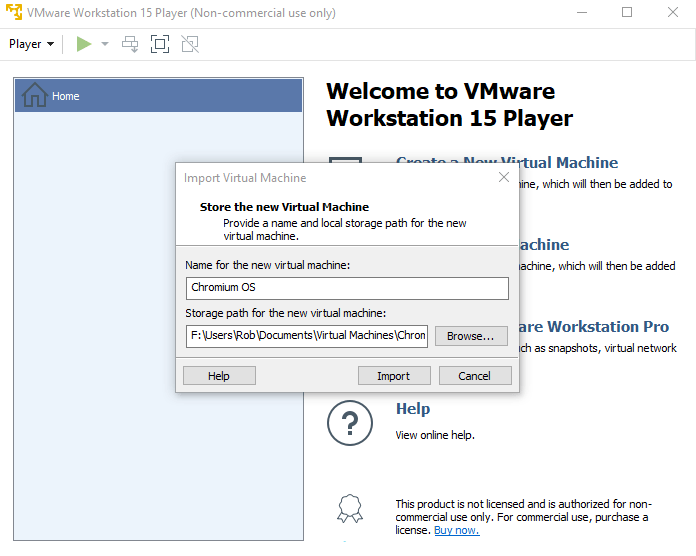This screenshot has height=556, width=696.
Task: Click the storage path input field
Action: click(307, 336)
